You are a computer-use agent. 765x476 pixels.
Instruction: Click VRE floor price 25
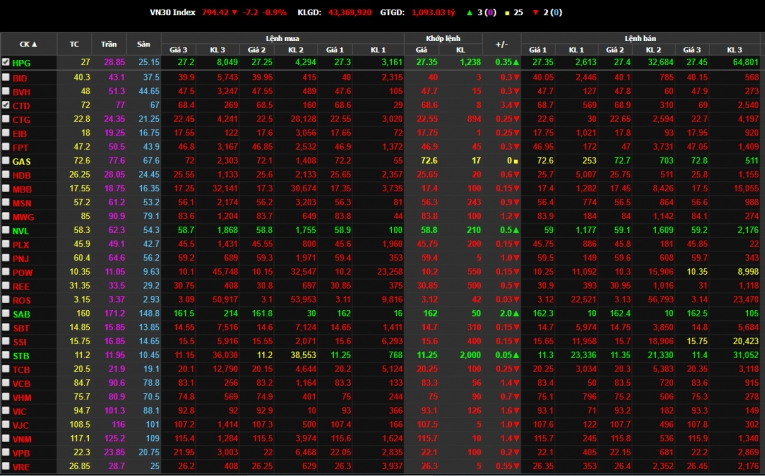click(154, 466)
